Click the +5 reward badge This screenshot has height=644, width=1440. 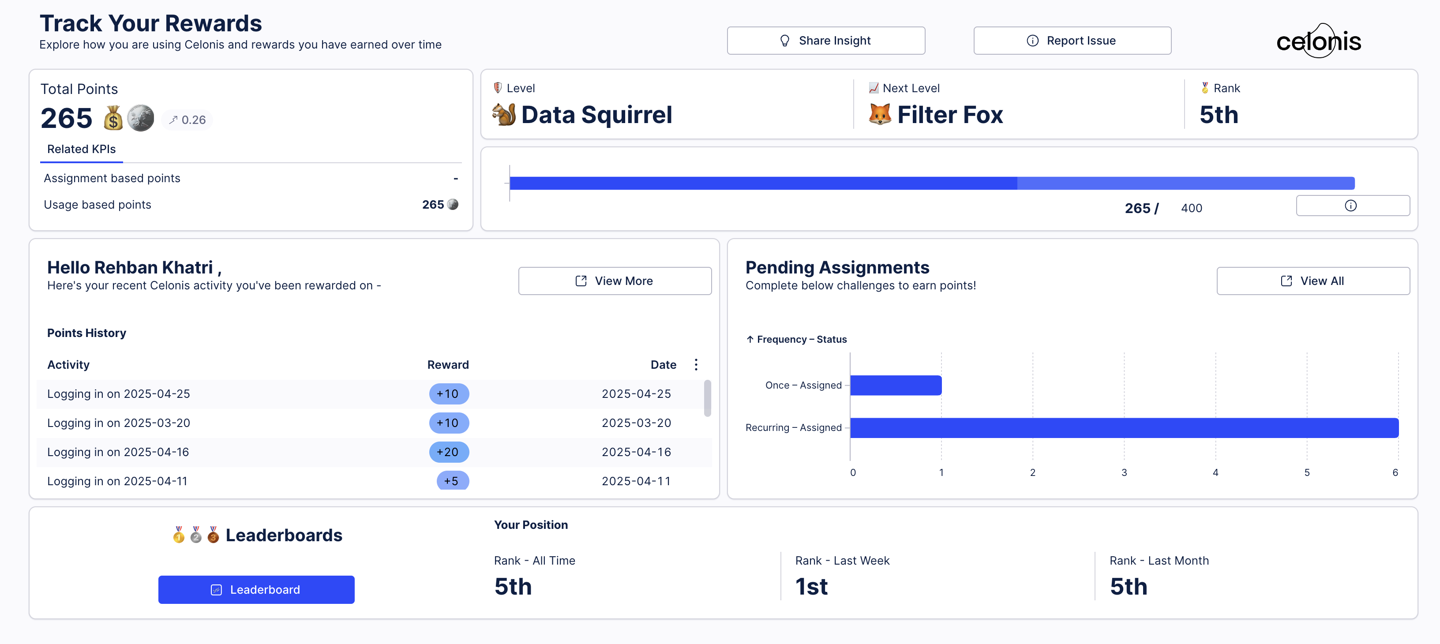tap(453, 481)
